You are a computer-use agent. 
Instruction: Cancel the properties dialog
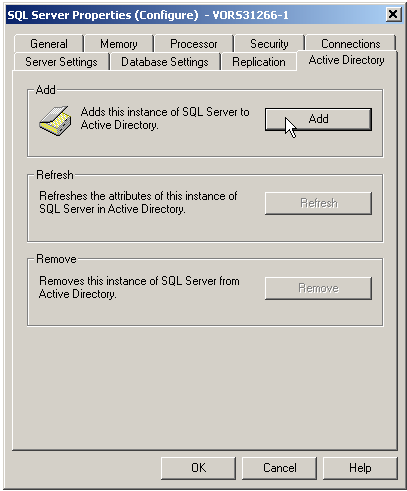(279, 468)
